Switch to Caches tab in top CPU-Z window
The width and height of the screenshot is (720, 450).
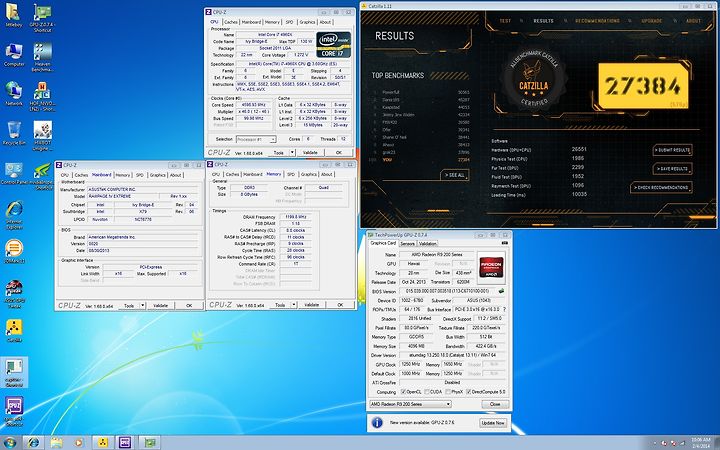click(x=231, y=22)
